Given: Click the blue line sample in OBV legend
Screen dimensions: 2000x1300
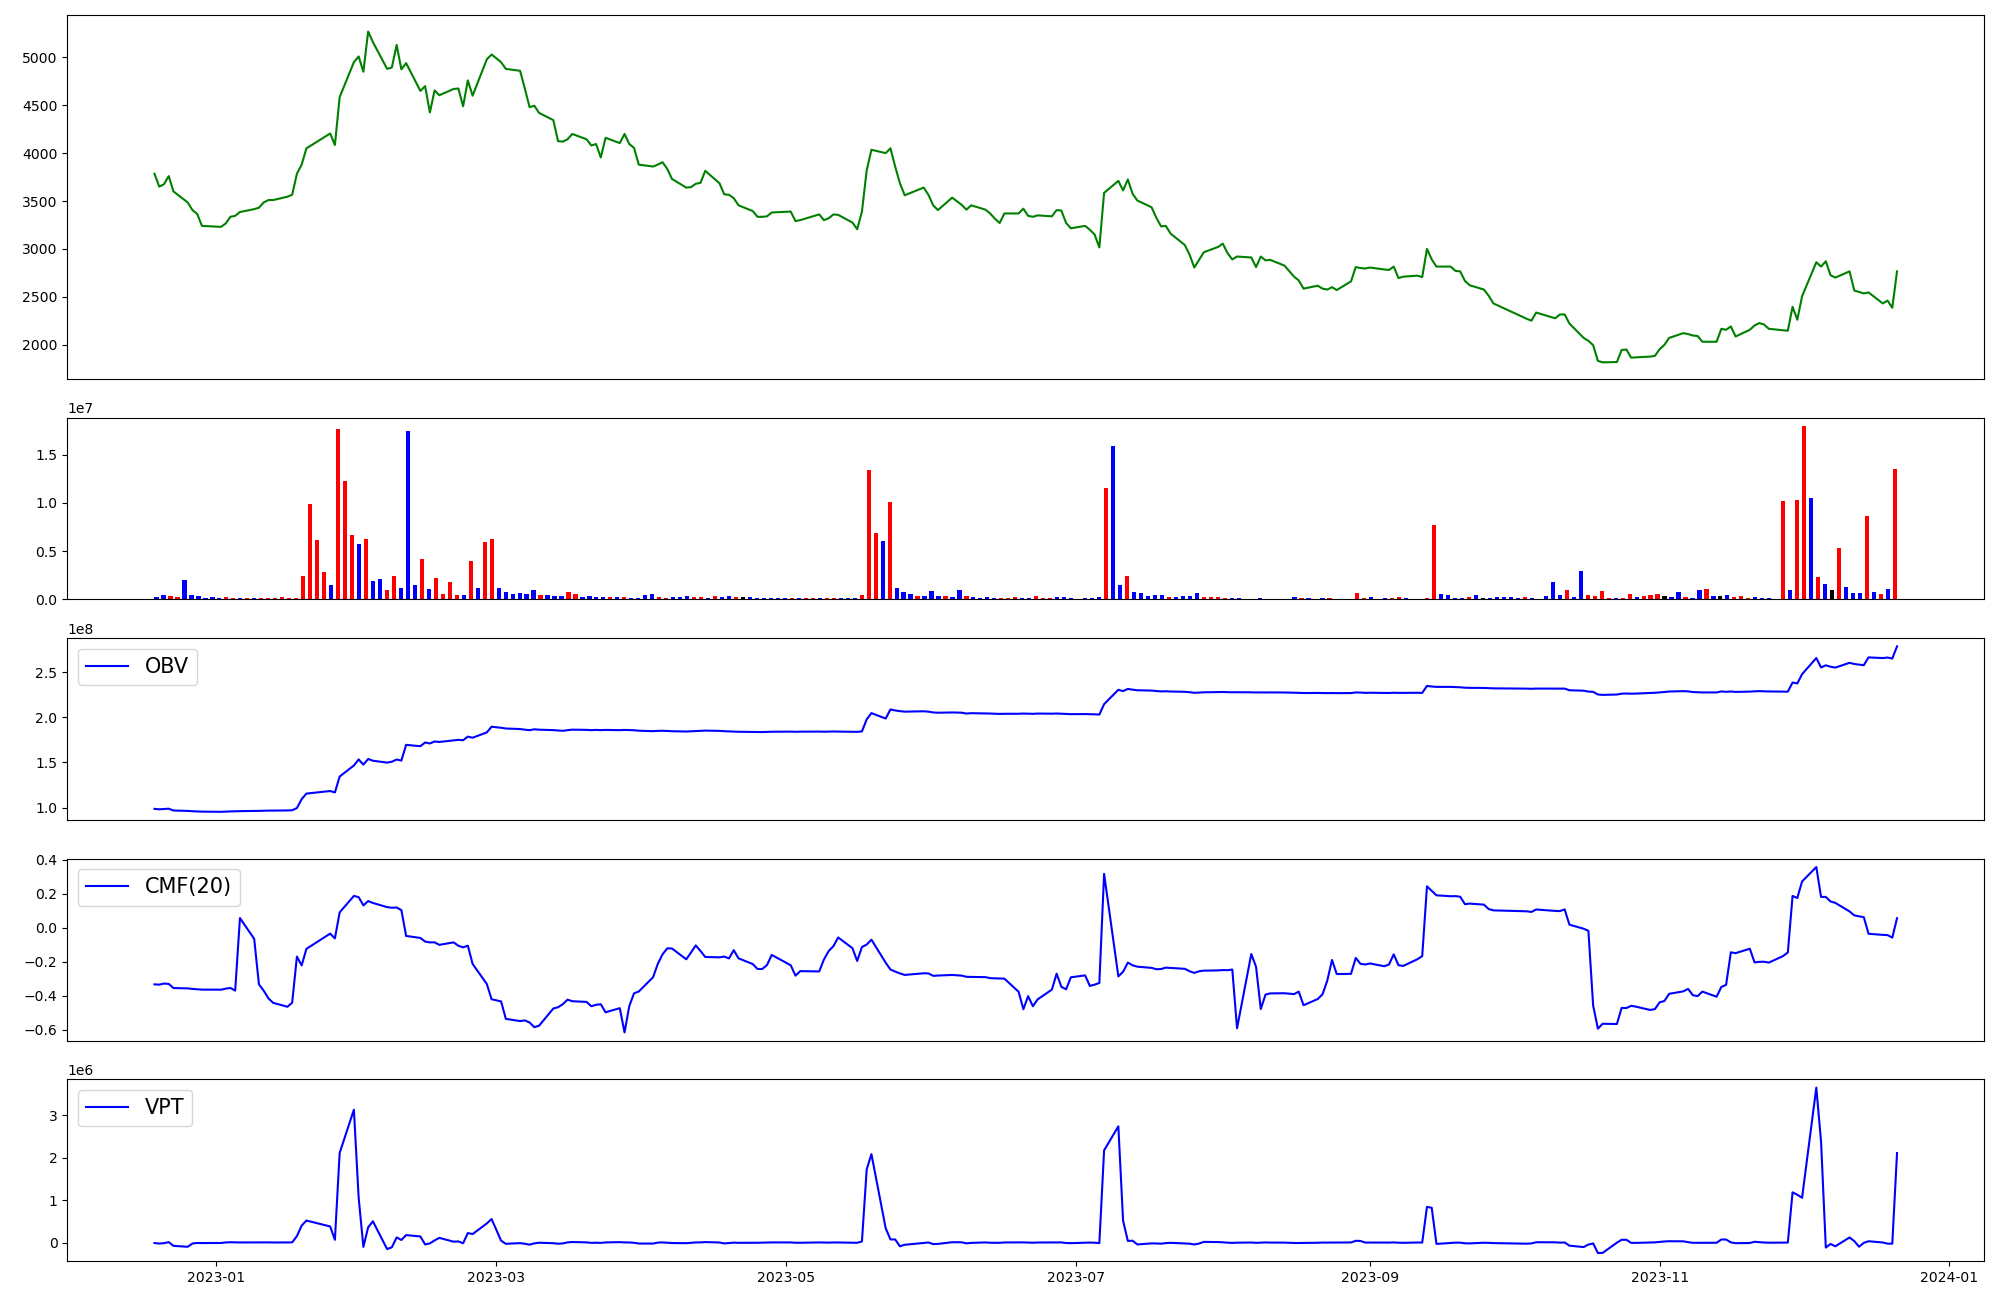Looking at the screenshot, I should tap(108, 666).
